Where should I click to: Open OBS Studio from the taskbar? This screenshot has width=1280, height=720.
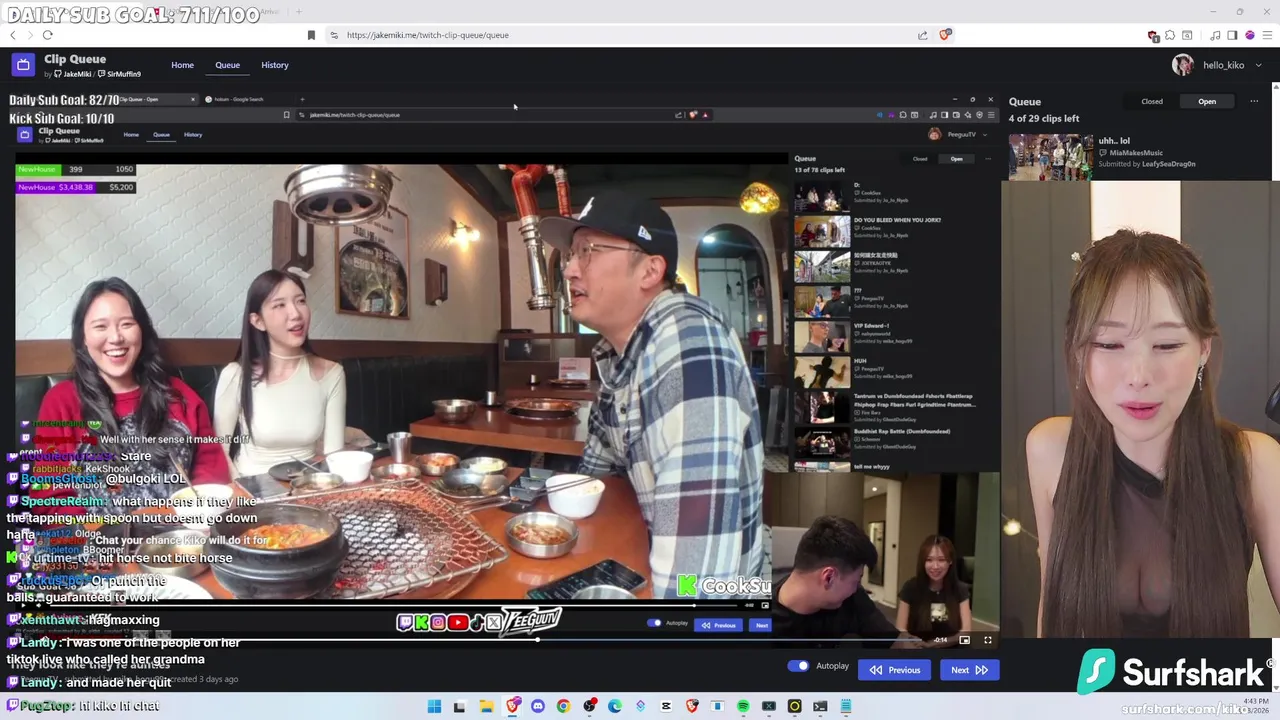(589, 707)
